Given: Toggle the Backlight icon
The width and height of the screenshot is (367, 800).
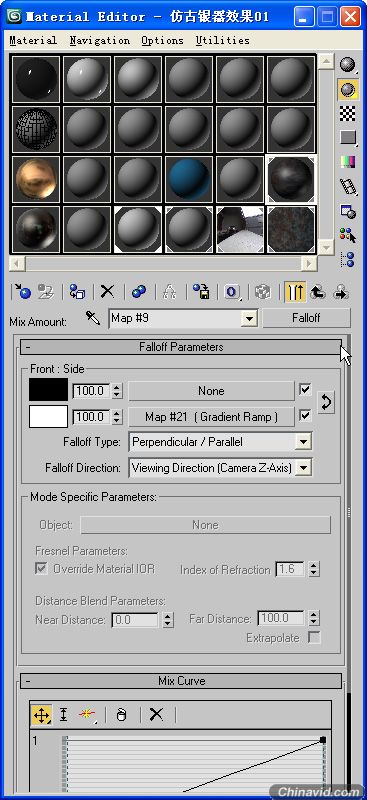Looking at the screenshot, I should [348, 89].
